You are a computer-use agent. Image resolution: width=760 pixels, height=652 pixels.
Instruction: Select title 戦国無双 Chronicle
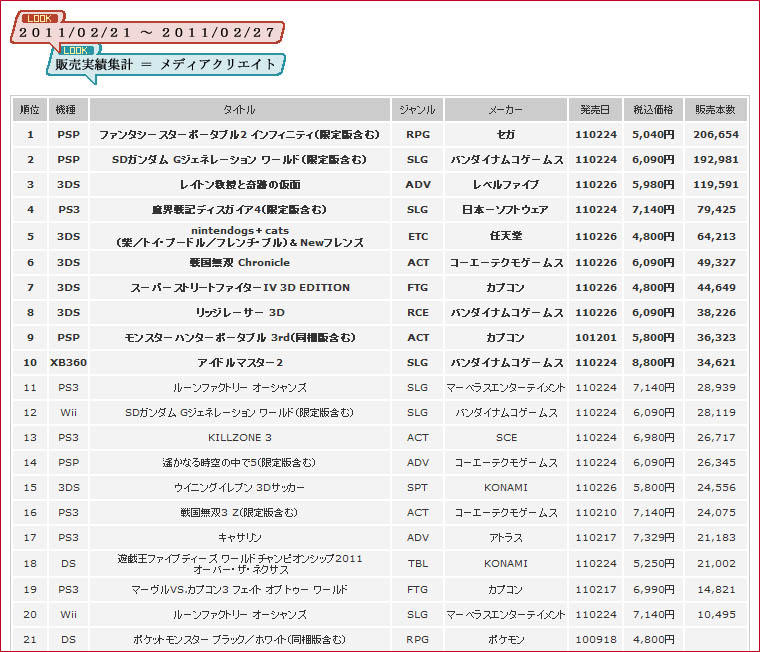[239, 262]
